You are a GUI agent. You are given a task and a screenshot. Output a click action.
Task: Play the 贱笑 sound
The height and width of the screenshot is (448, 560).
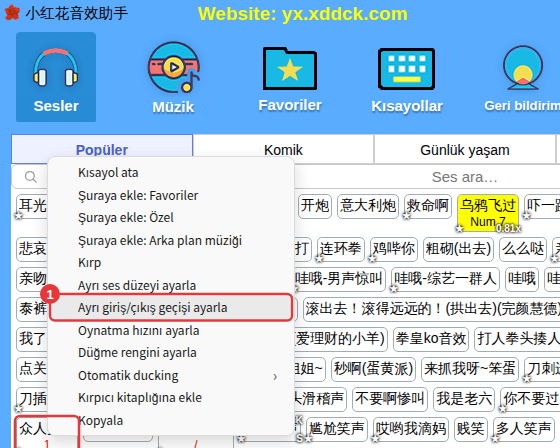(x=471, y=429)
